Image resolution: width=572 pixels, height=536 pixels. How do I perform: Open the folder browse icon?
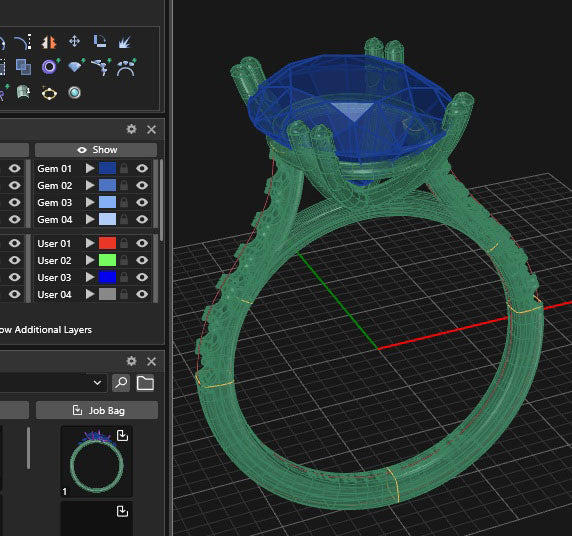tap(145, 383)
